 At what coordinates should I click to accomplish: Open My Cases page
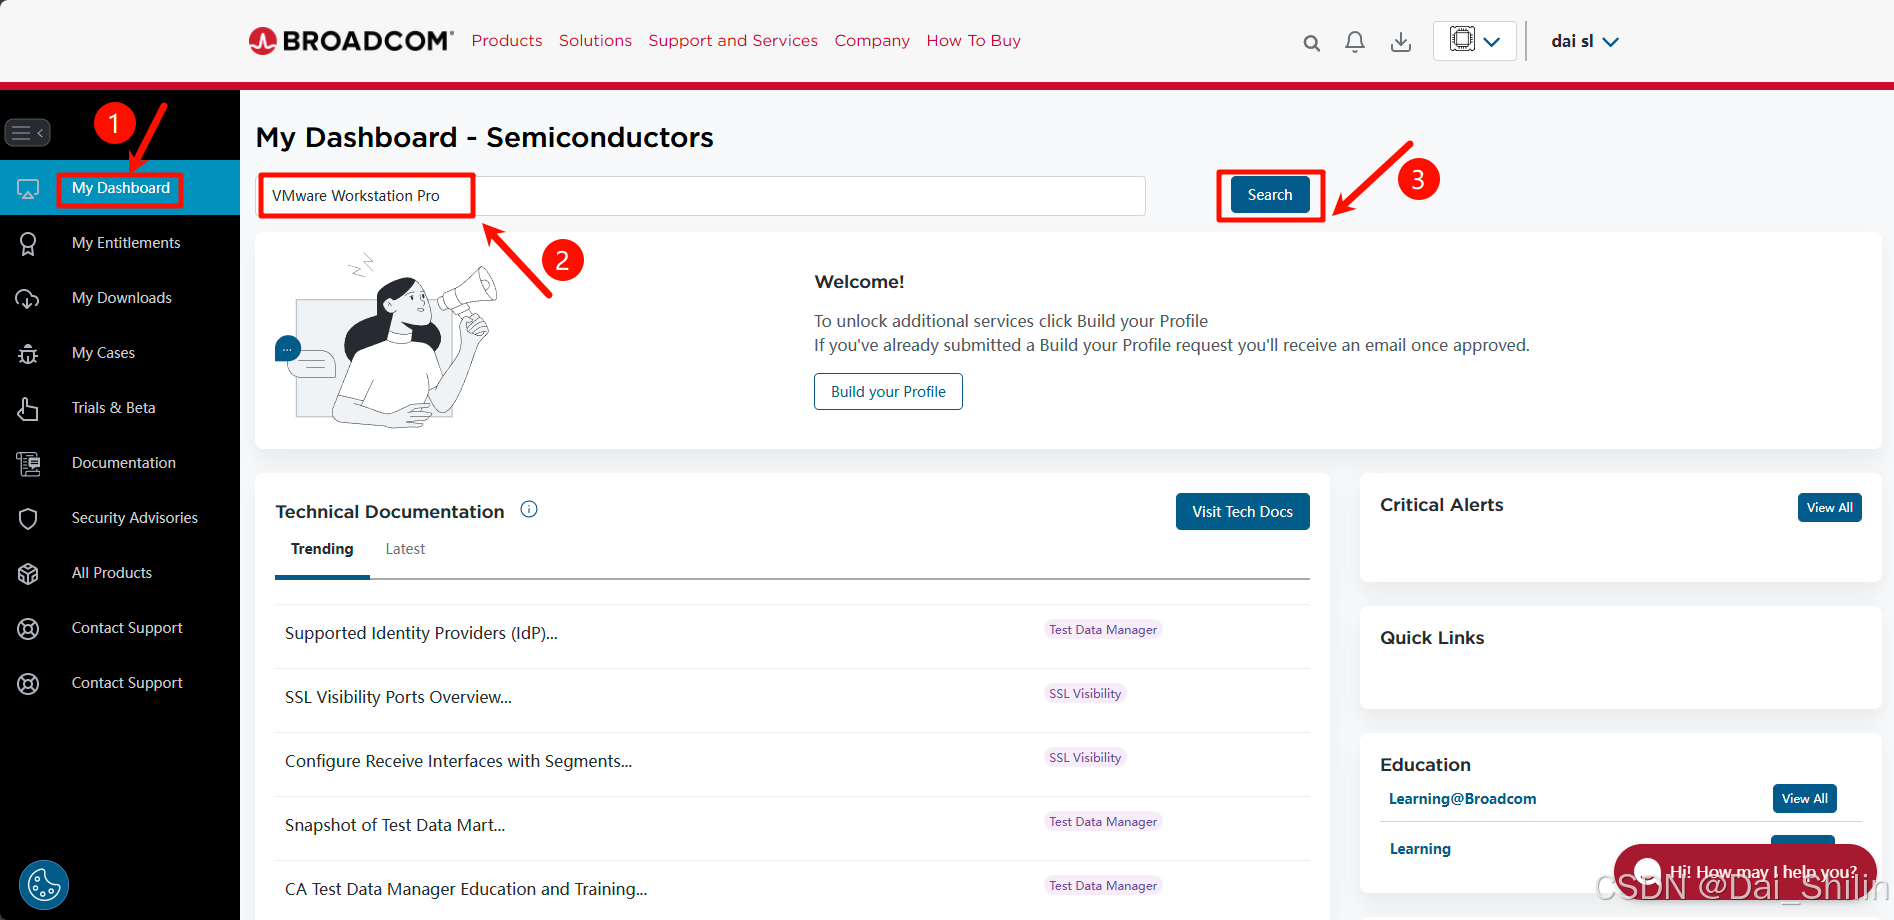tap(103, 353)
